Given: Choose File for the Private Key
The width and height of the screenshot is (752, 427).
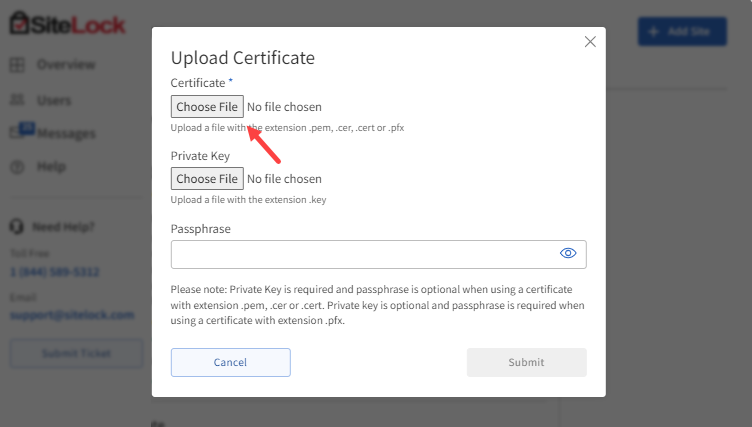Looking at the screenshot, I should pyautogui.click(x=207, y=179).
